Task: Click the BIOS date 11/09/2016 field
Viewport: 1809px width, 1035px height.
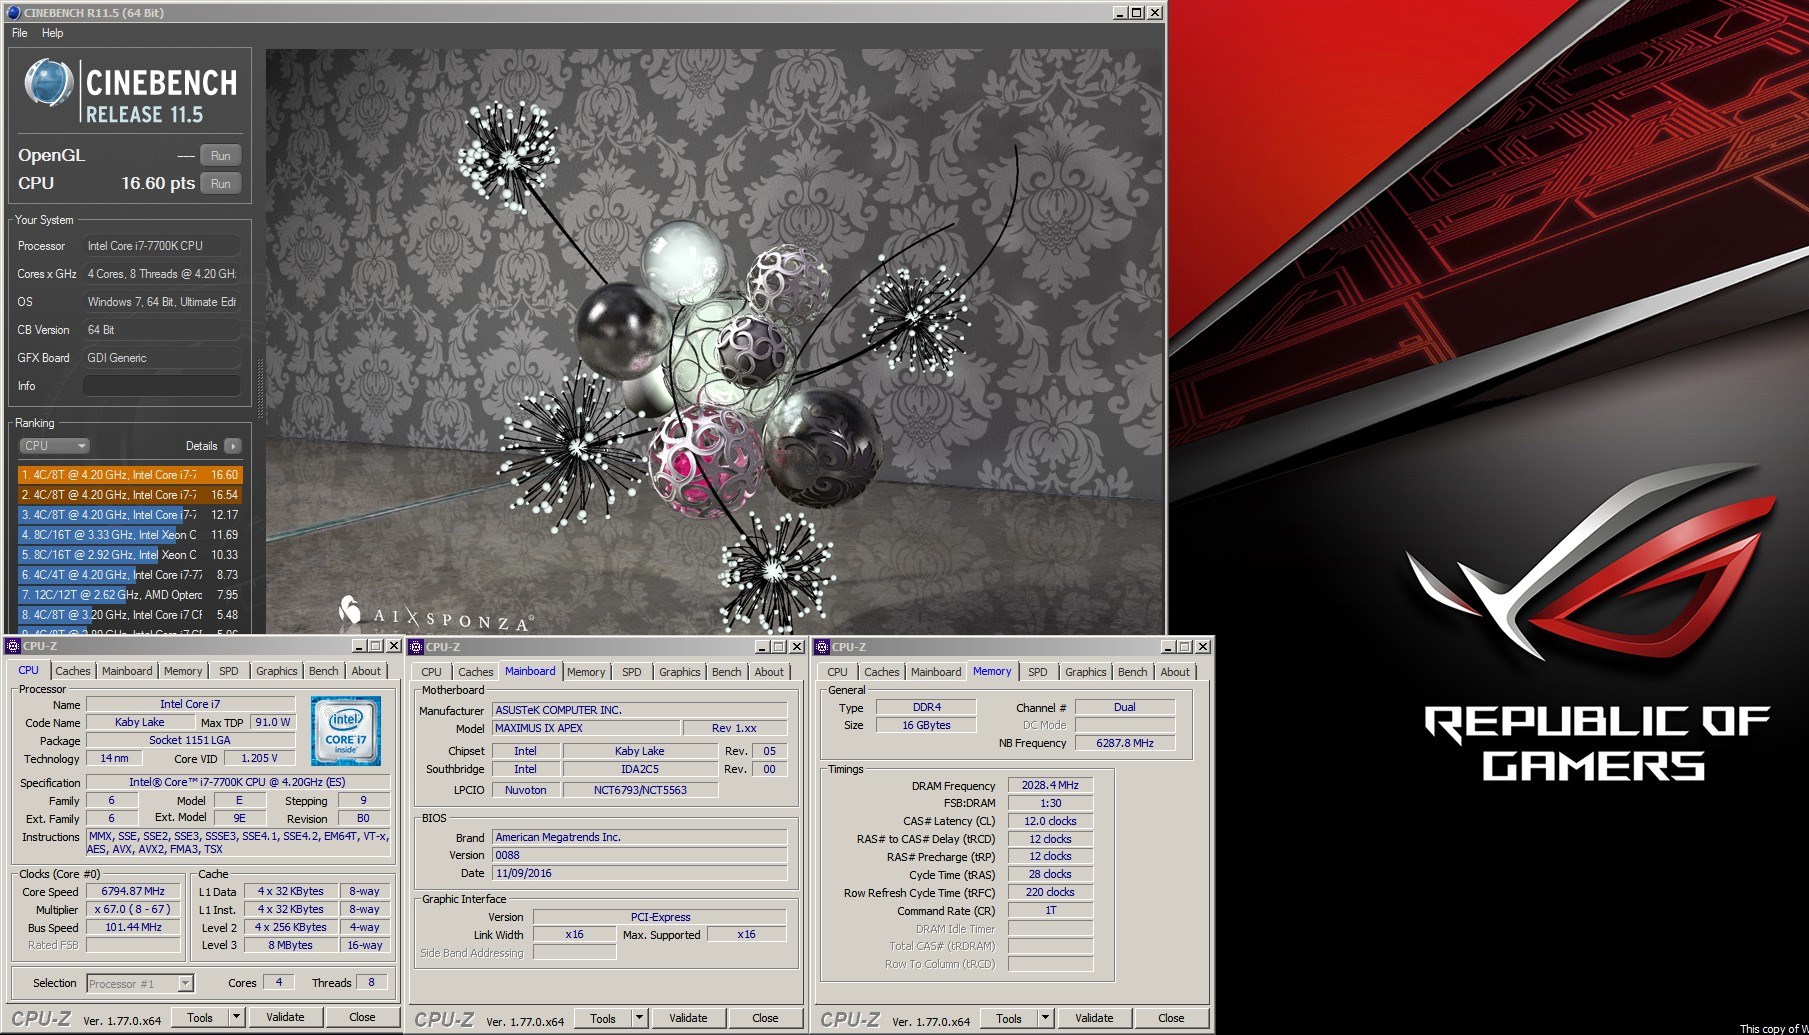Action: [639, 873]
